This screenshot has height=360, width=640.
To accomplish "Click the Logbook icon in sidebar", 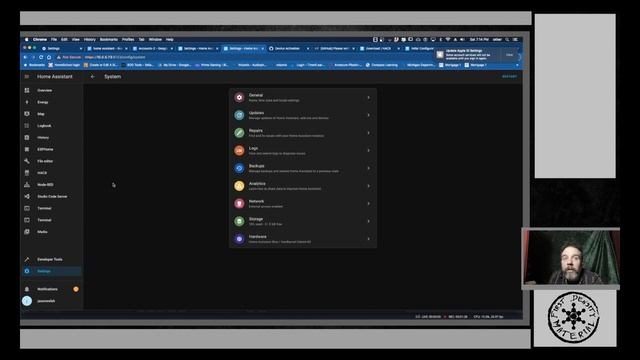I will (27, 126).
